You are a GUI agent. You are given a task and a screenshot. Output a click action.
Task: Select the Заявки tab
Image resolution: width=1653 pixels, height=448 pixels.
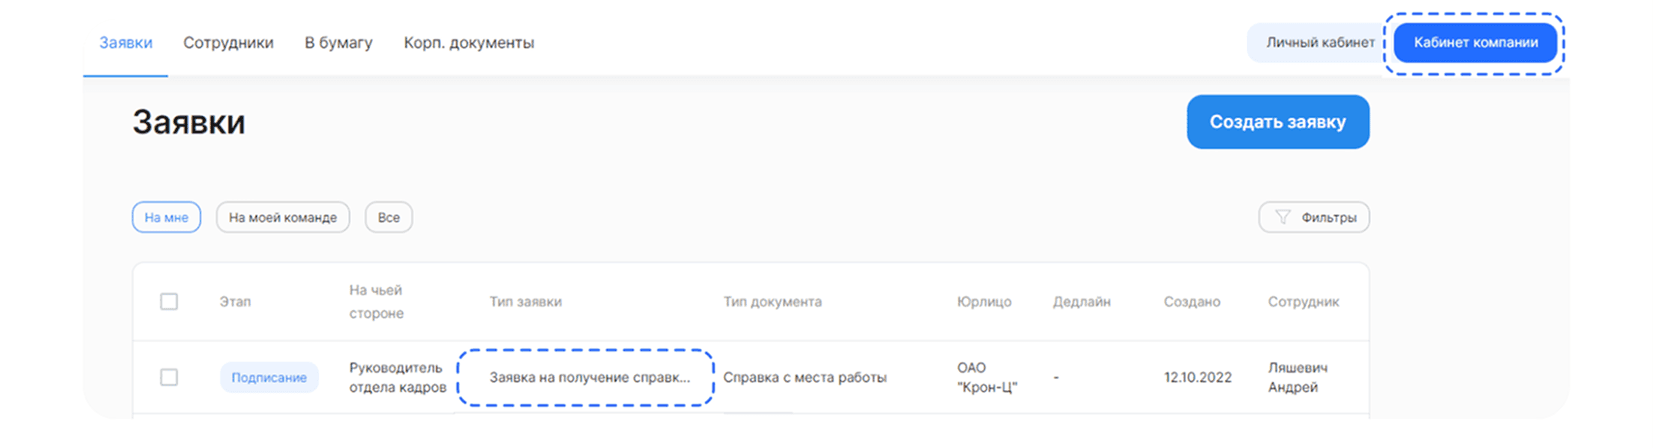coord(126,42)
